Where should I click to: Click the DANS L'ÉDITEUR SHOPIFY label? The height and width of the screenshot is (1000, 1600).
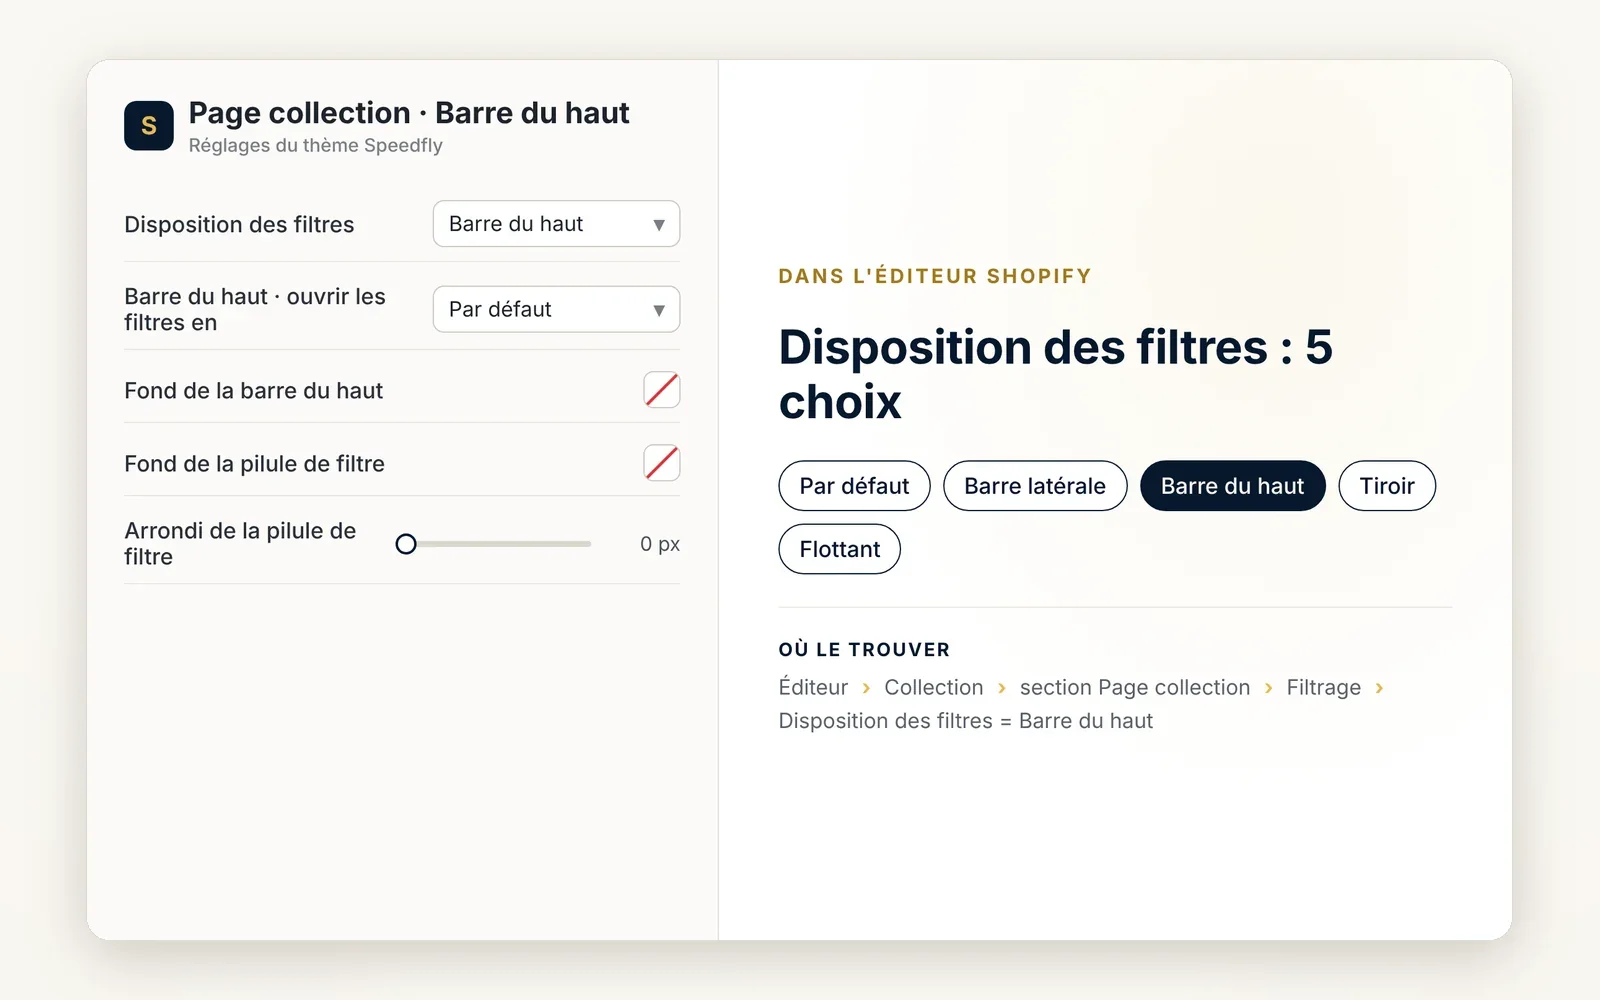point(935,276)
